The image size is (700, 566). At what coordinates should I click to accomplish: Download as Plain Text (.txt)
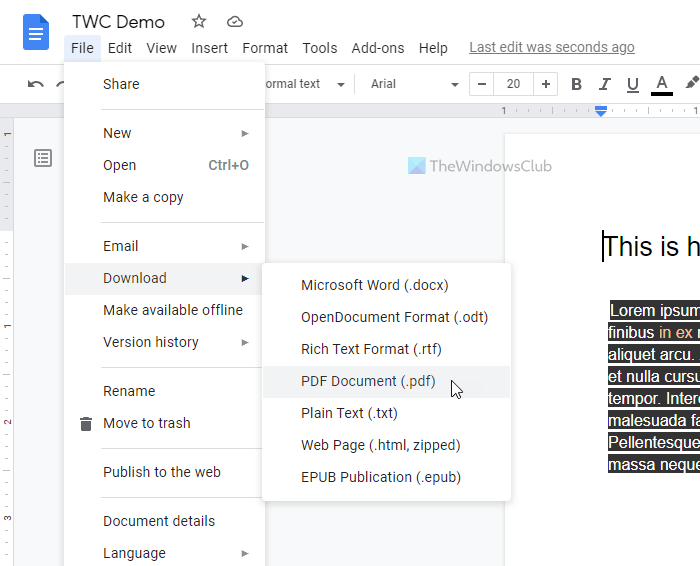point(387,413)
